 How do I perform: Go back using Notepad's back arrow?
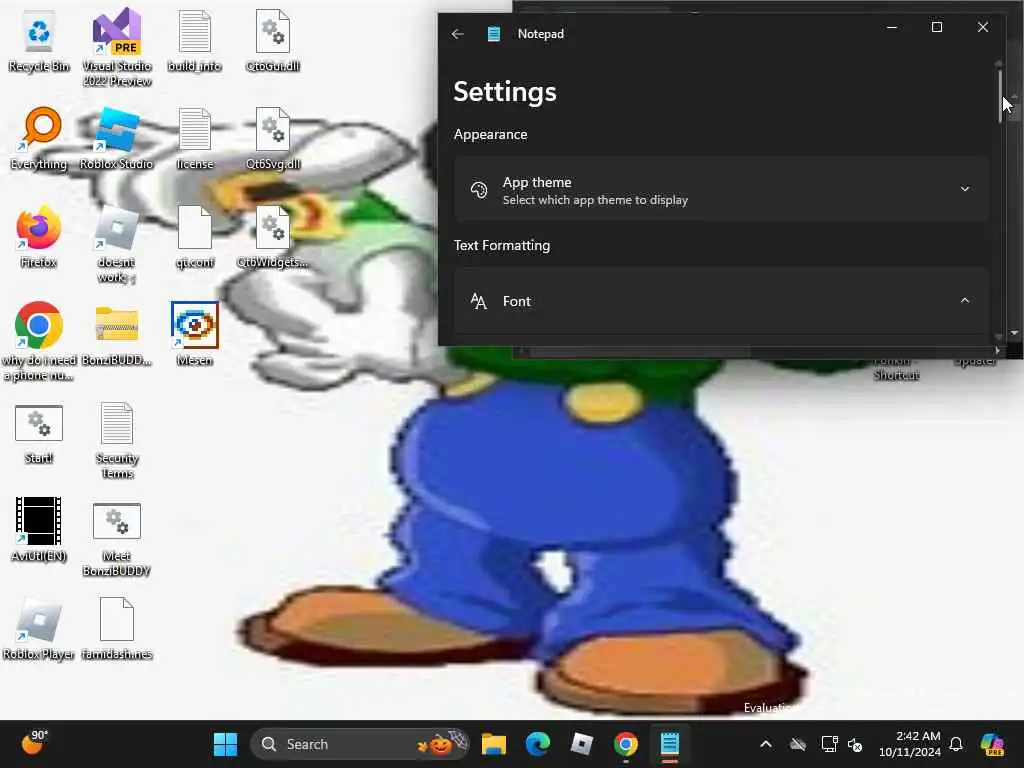pyautogui.click(x=457, y=34)
